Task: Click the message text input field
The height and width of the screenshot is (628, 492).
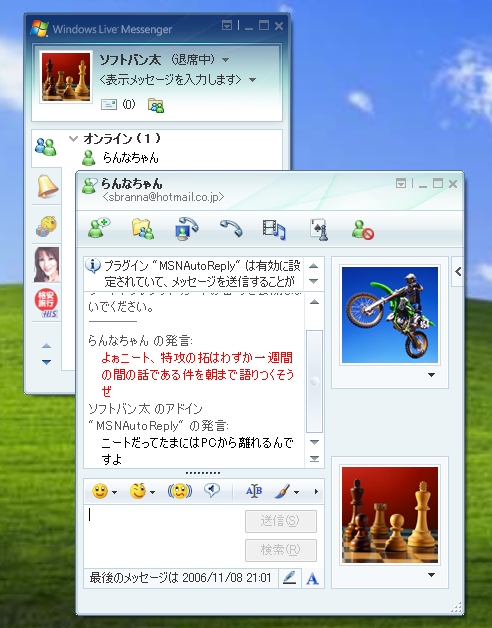Action: (164, 536)
